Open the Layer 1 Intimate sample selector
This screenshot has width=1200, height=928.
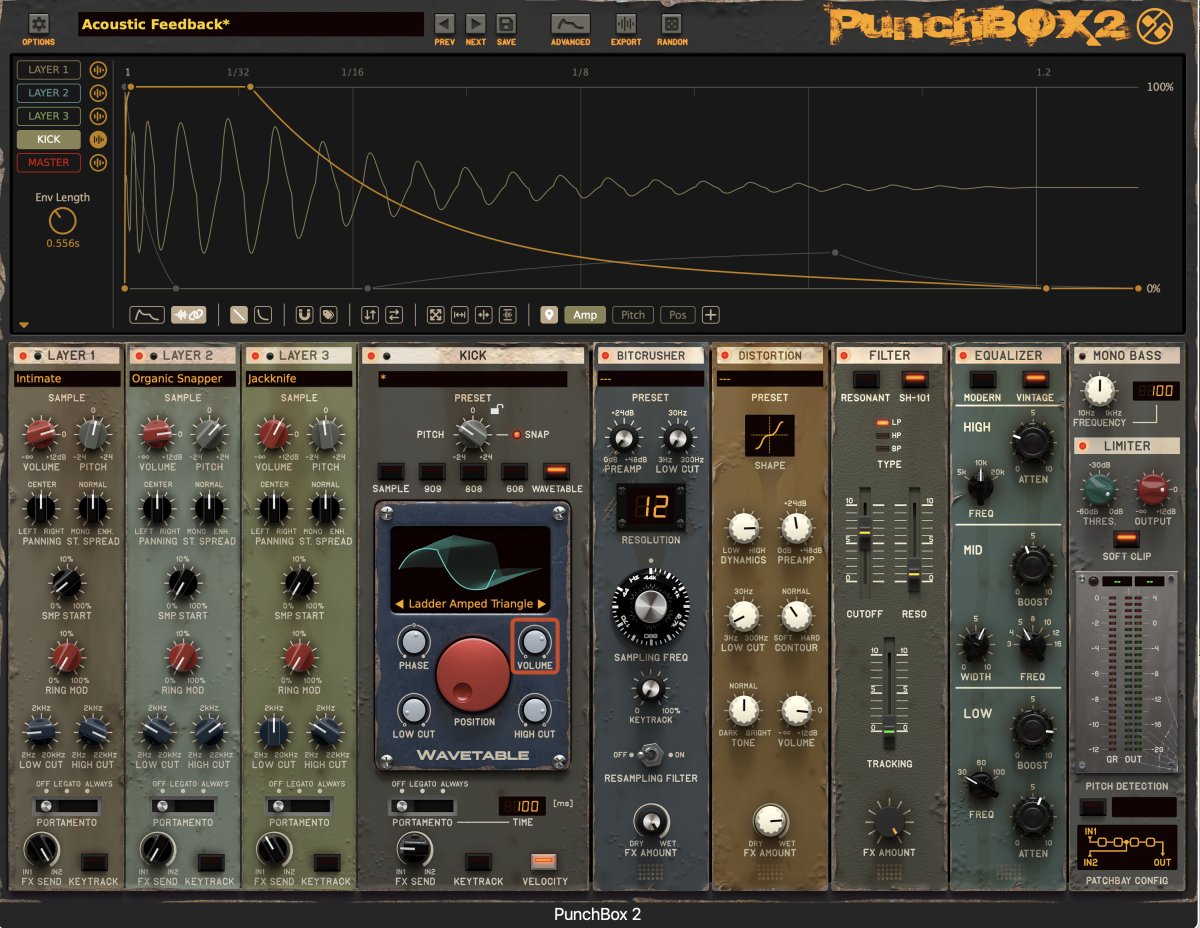click(x=67, y=379)
